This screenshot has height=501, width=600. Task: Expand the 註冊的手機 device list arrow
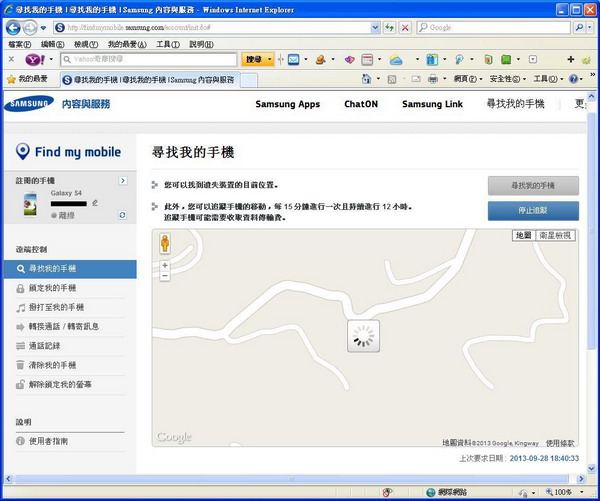point(122,180)
